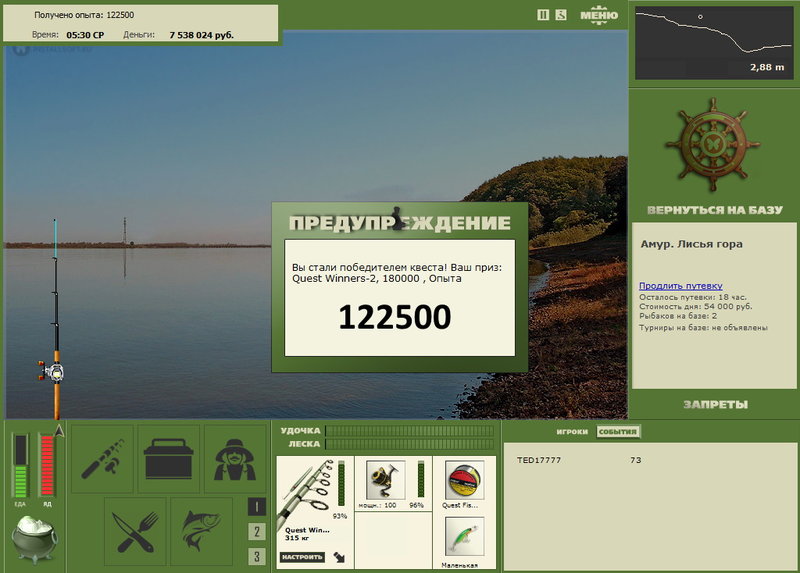Click the ship wheel icon
The height and width of the screenshot is (573, 800).
click(x=713, y=143)
